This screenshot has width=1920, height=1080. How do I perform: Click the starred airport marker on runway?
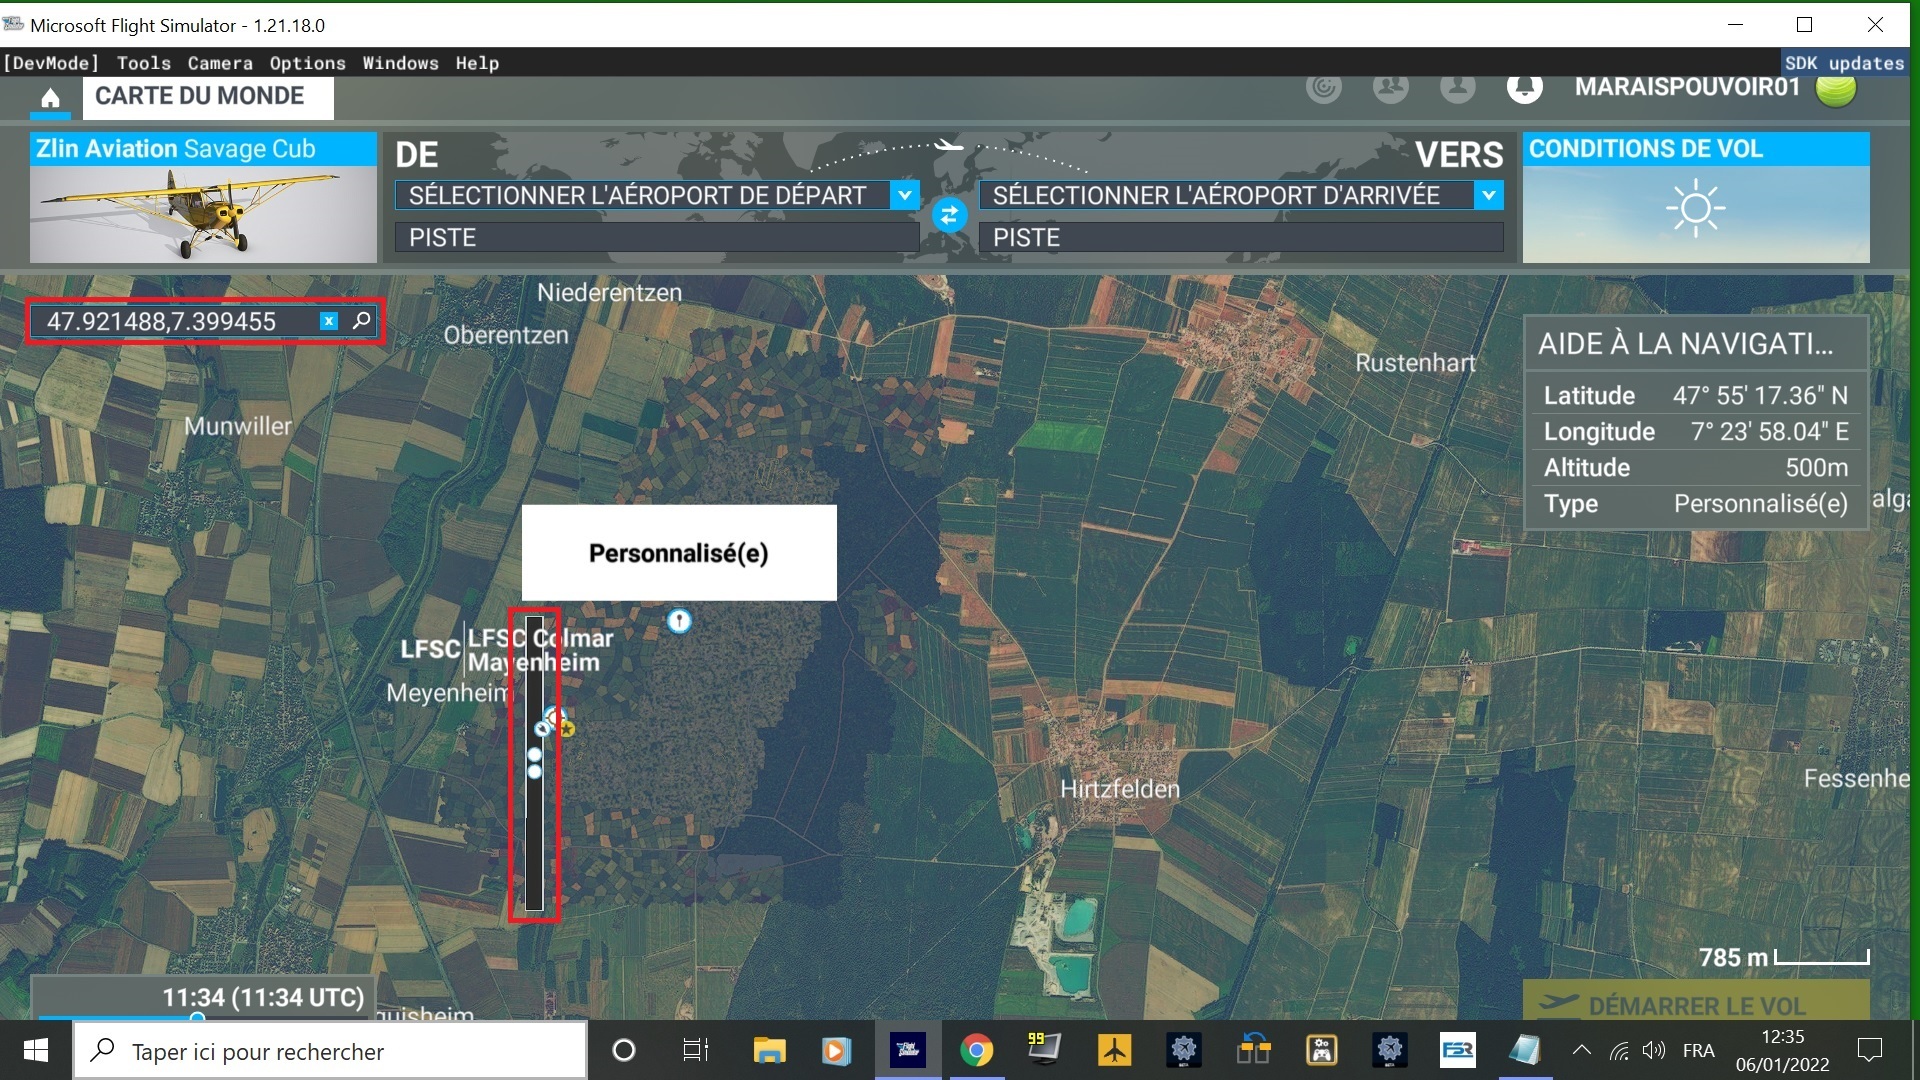(x=566, y=729)
